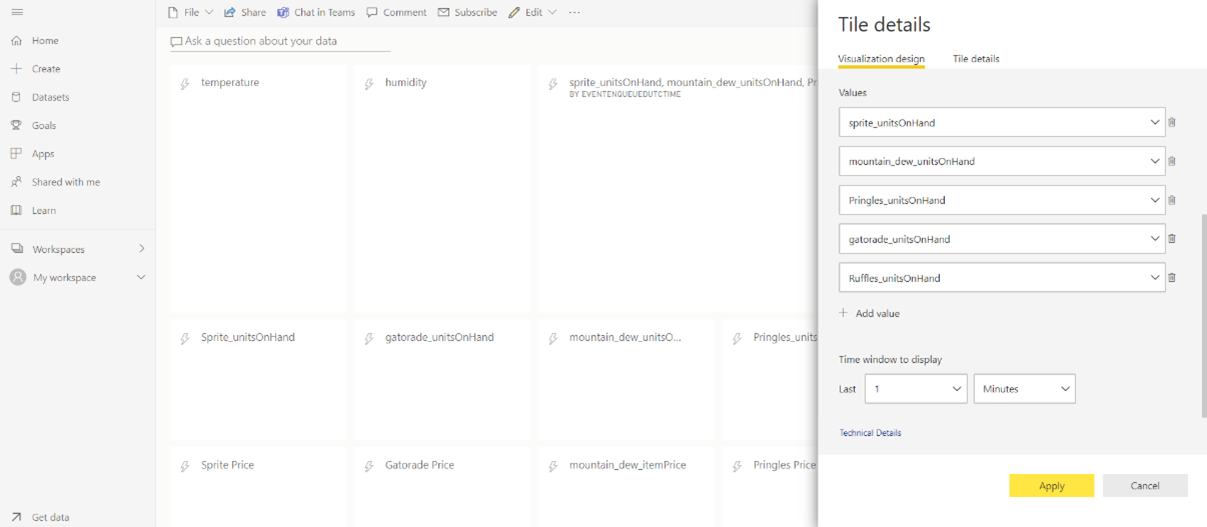
Task: Click Add value
Action: click(x=869, y=313)
